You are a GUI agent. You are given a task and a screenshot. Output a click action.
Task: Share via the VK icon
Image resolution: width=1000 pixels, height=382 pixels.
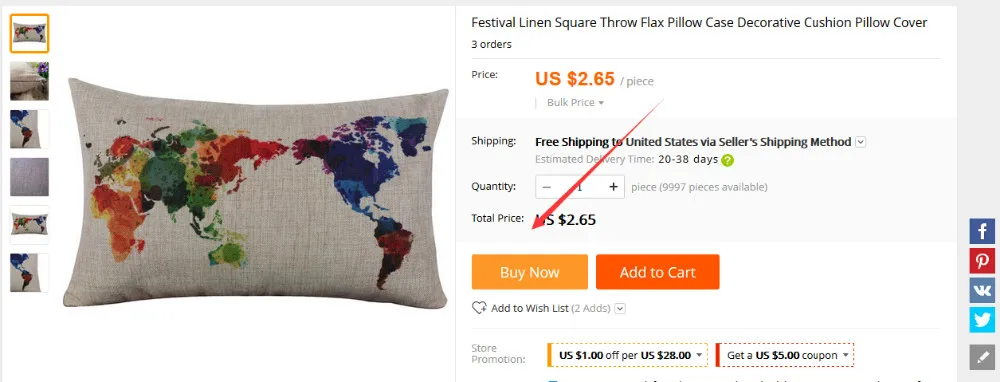tap(982, 290)
